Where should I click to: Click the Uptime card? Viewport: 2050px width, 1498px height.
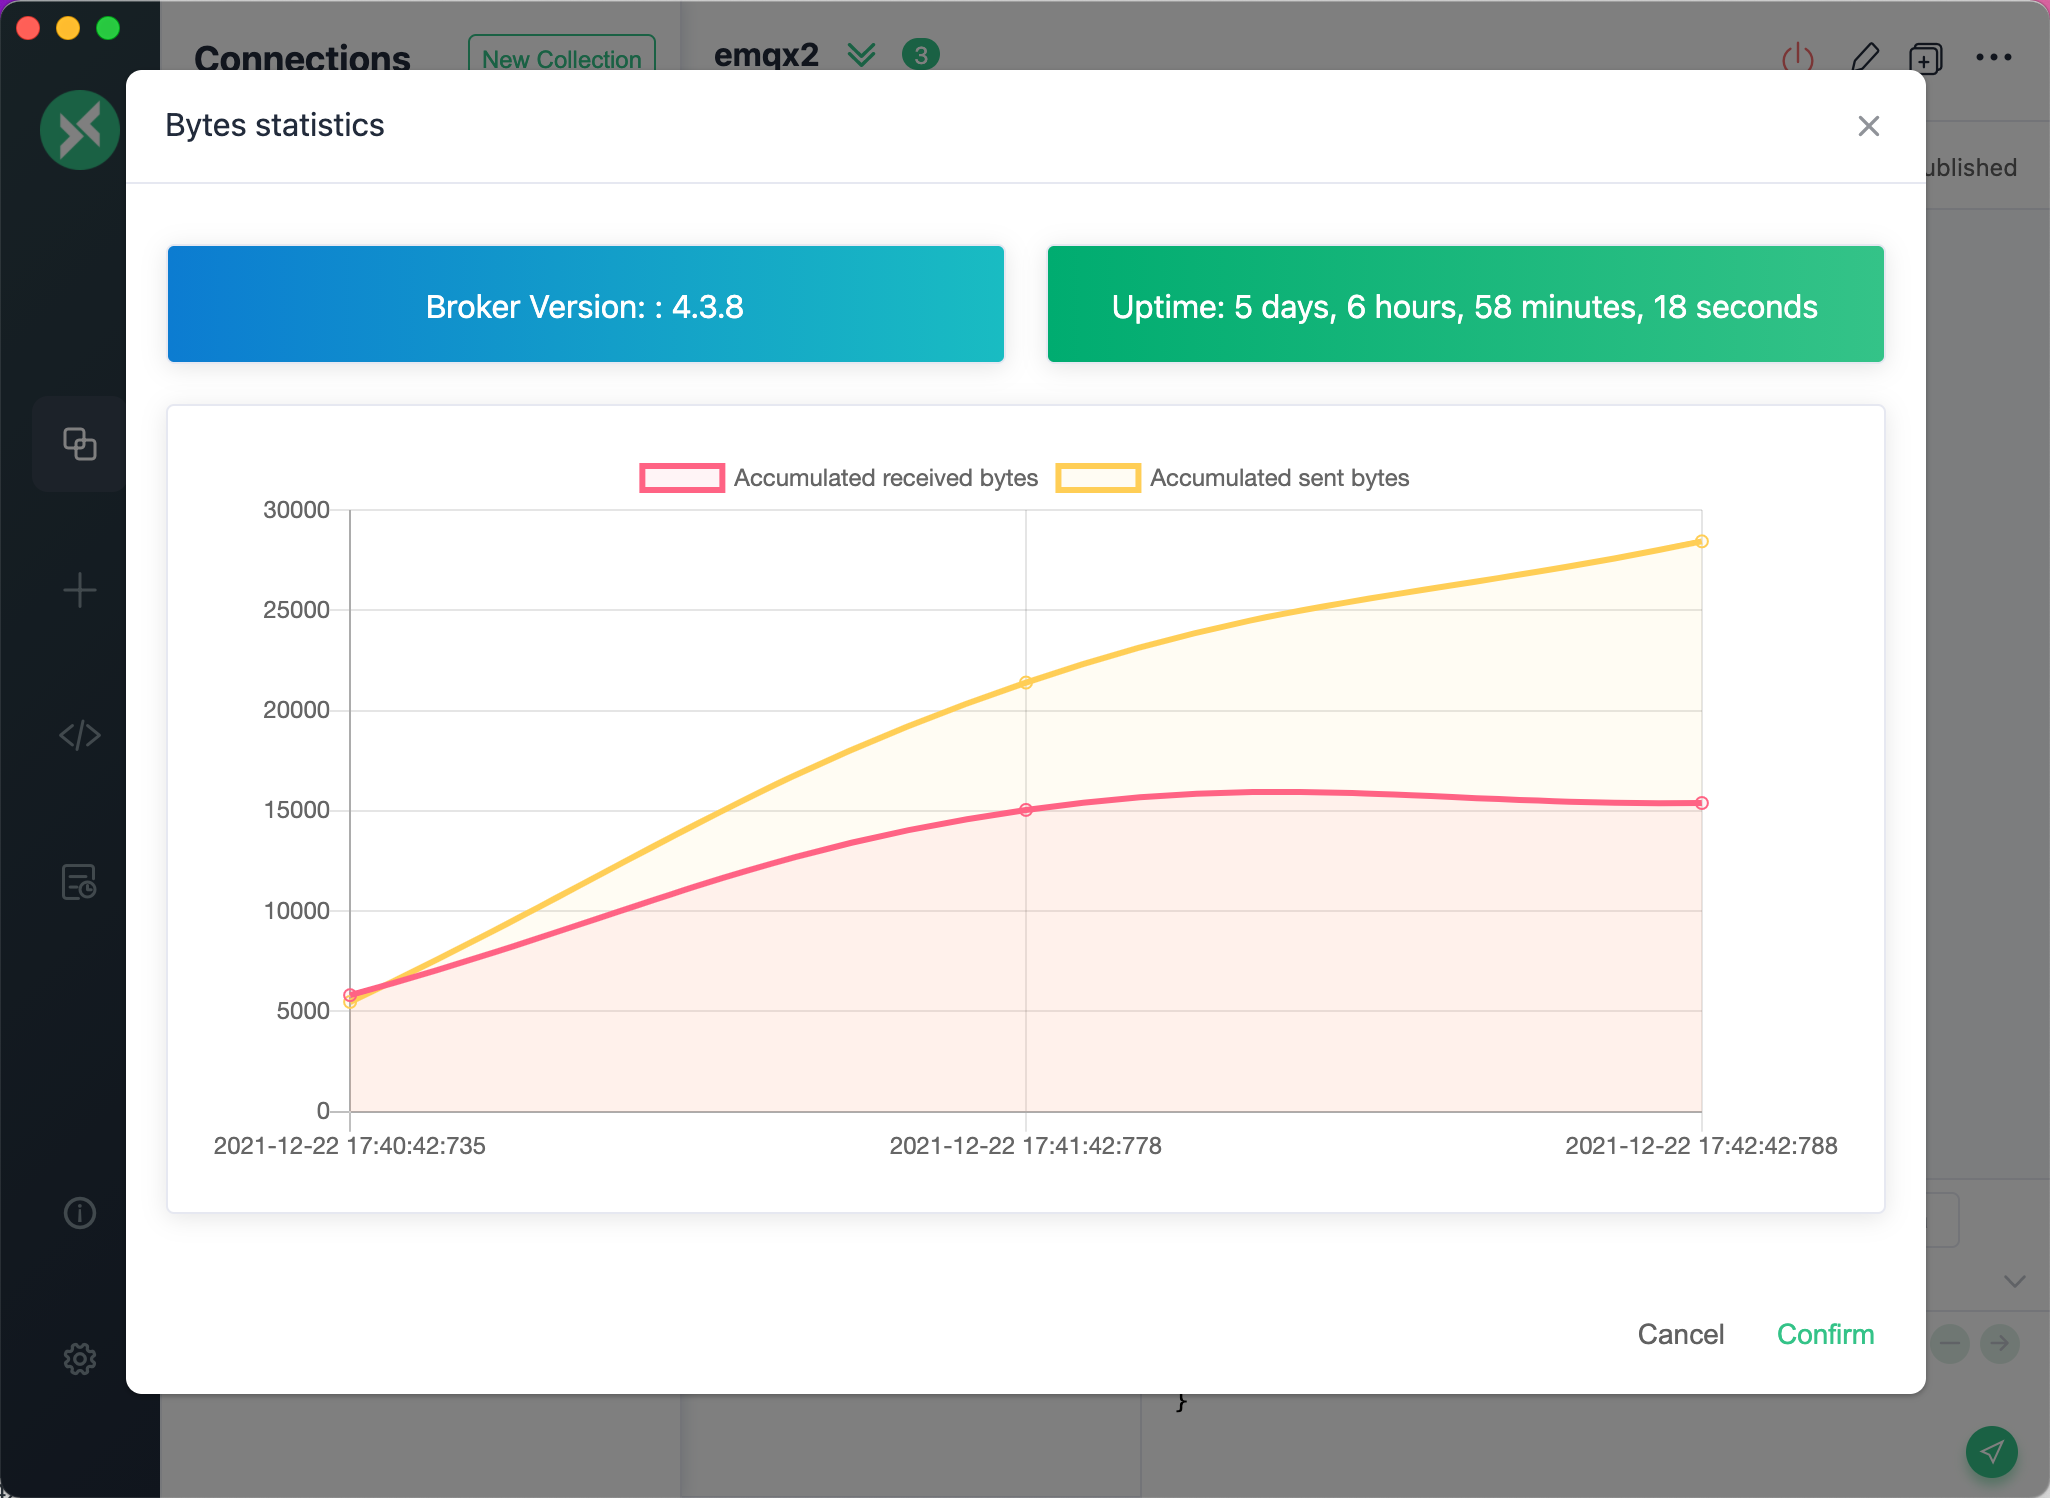point(1465,304)
